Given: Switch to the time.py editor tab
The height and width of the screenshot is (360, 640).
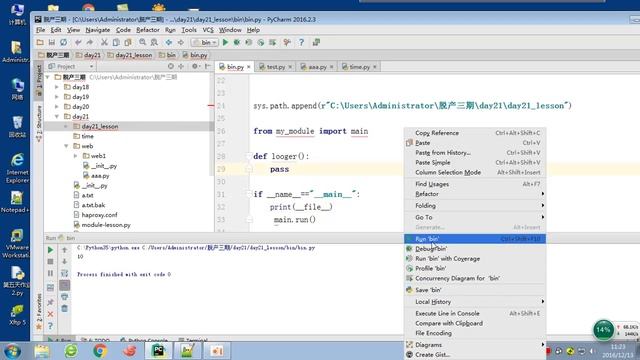Looking at the screenshot, I should (x=358, y=67).
